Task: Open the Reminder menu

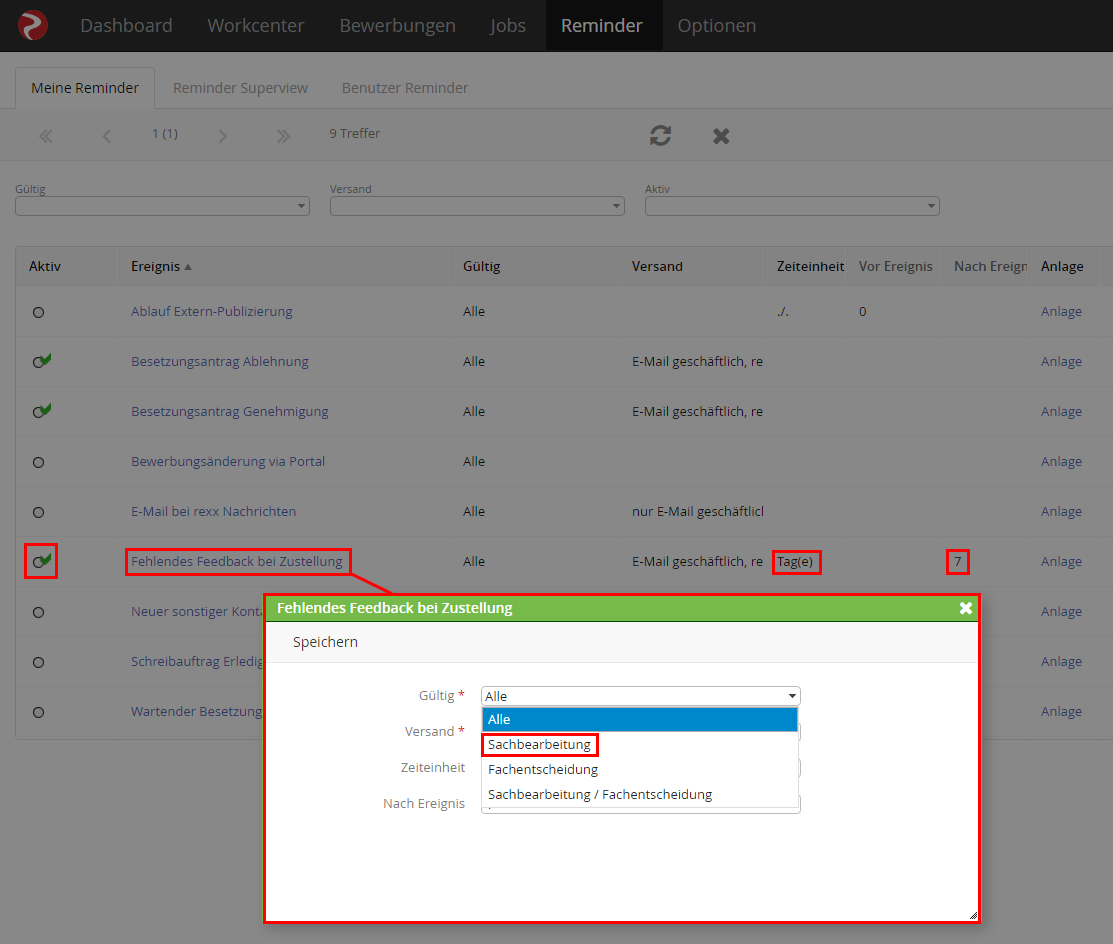Action: click(602, 26)
